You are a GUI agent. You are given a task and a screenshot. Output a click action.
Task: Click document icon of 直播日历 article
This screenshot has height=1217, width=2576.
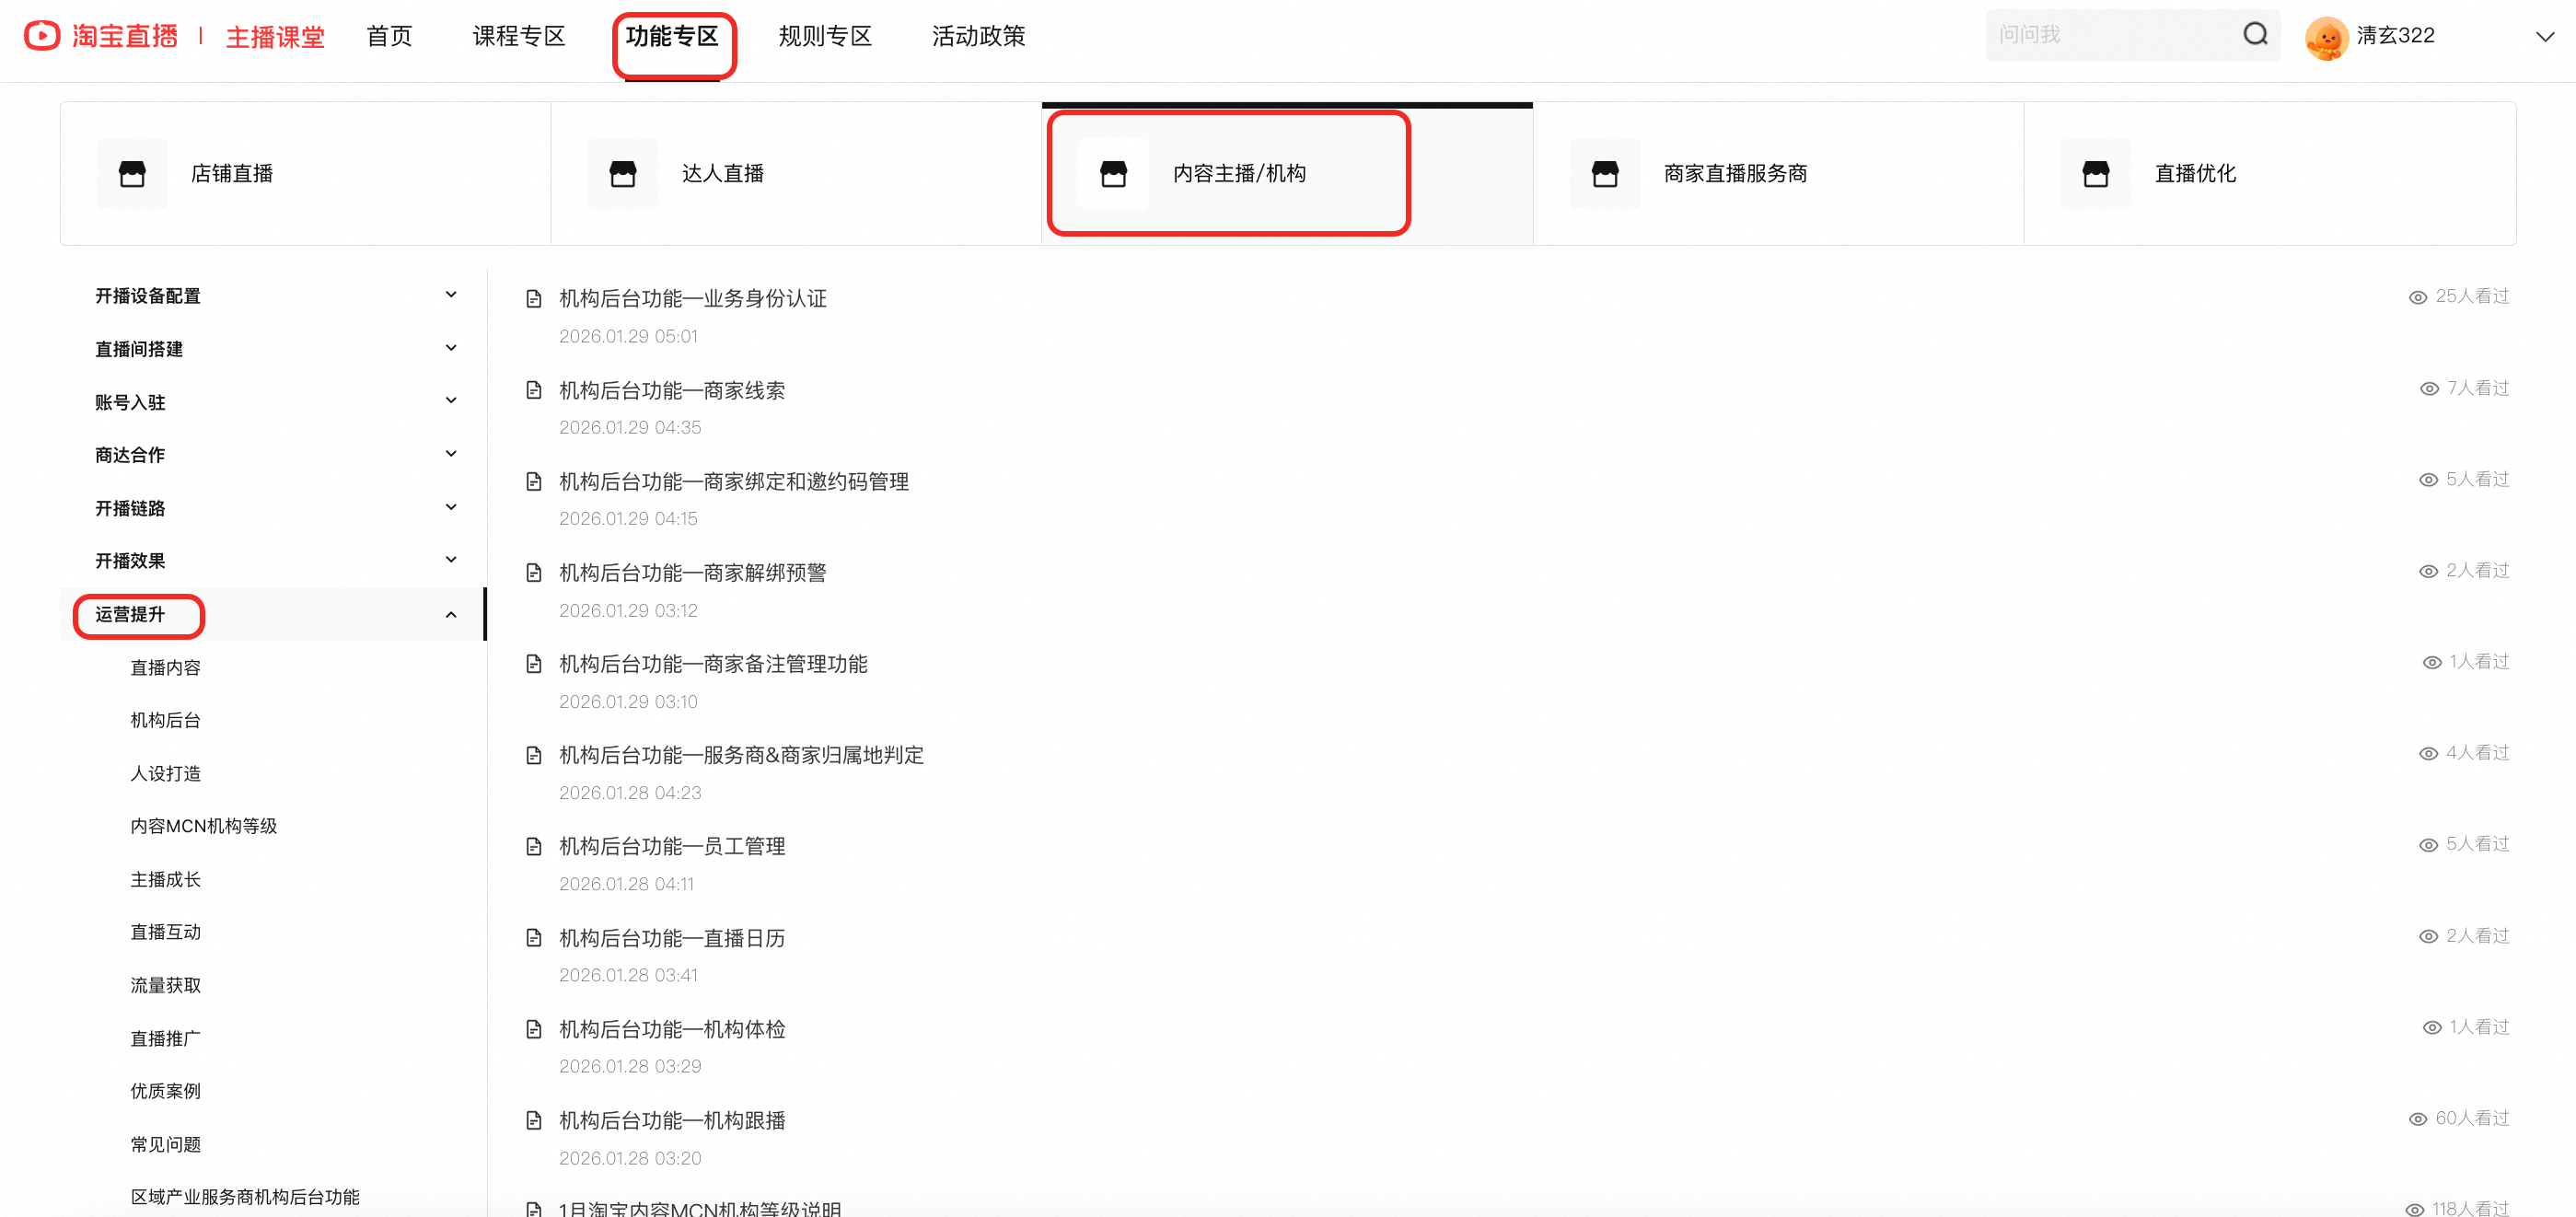point(534,937)
